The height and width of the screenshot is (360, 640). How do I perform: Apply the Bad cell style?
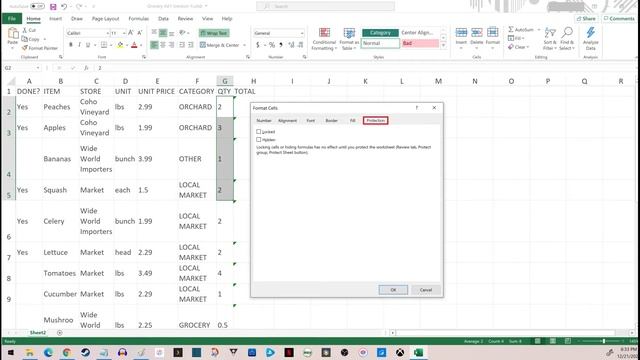pyautogui.click(x=420, y=43)
